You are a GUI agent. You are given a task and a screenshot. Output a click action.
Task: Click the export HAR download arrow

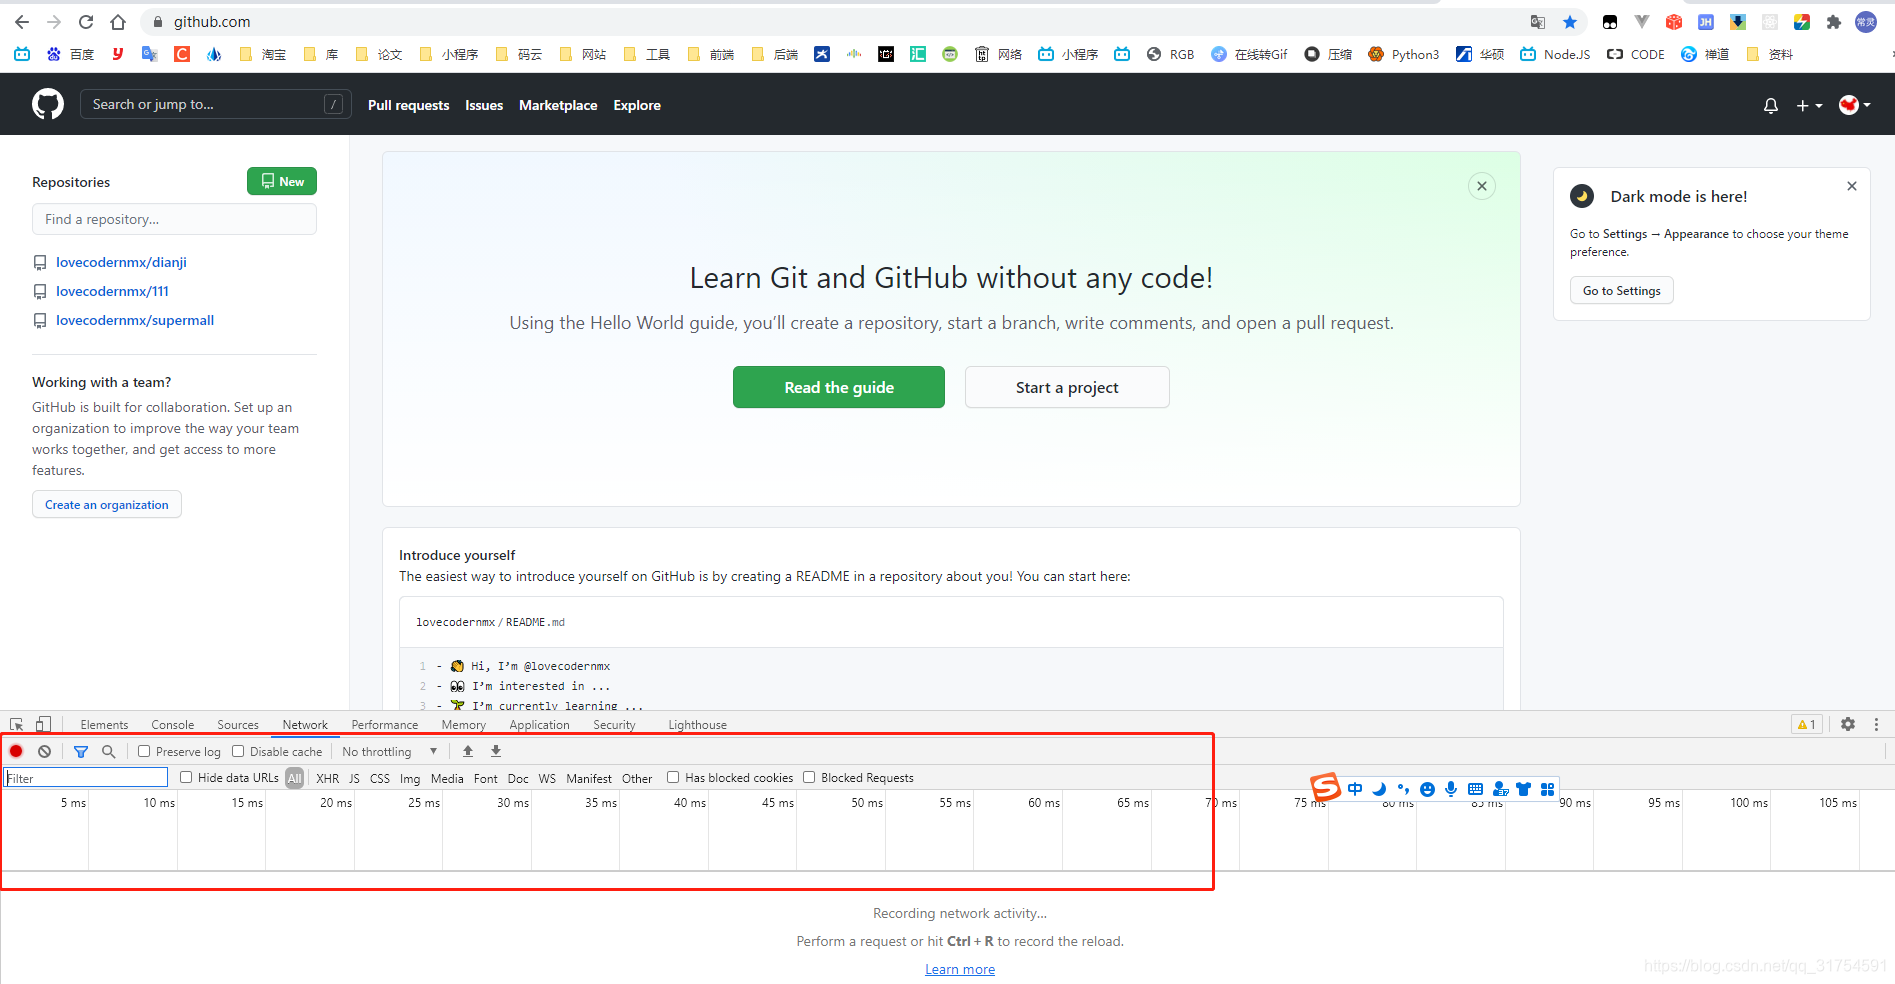click(496, 751)
